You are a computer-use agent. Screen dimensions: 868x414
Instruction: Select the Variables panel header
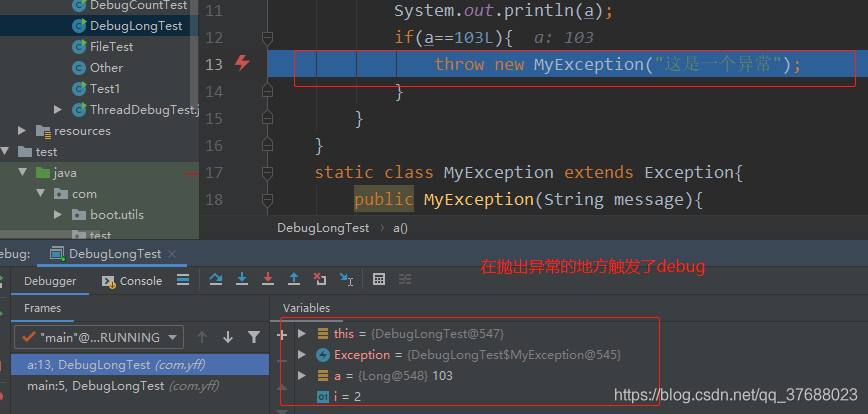point(306,308)
